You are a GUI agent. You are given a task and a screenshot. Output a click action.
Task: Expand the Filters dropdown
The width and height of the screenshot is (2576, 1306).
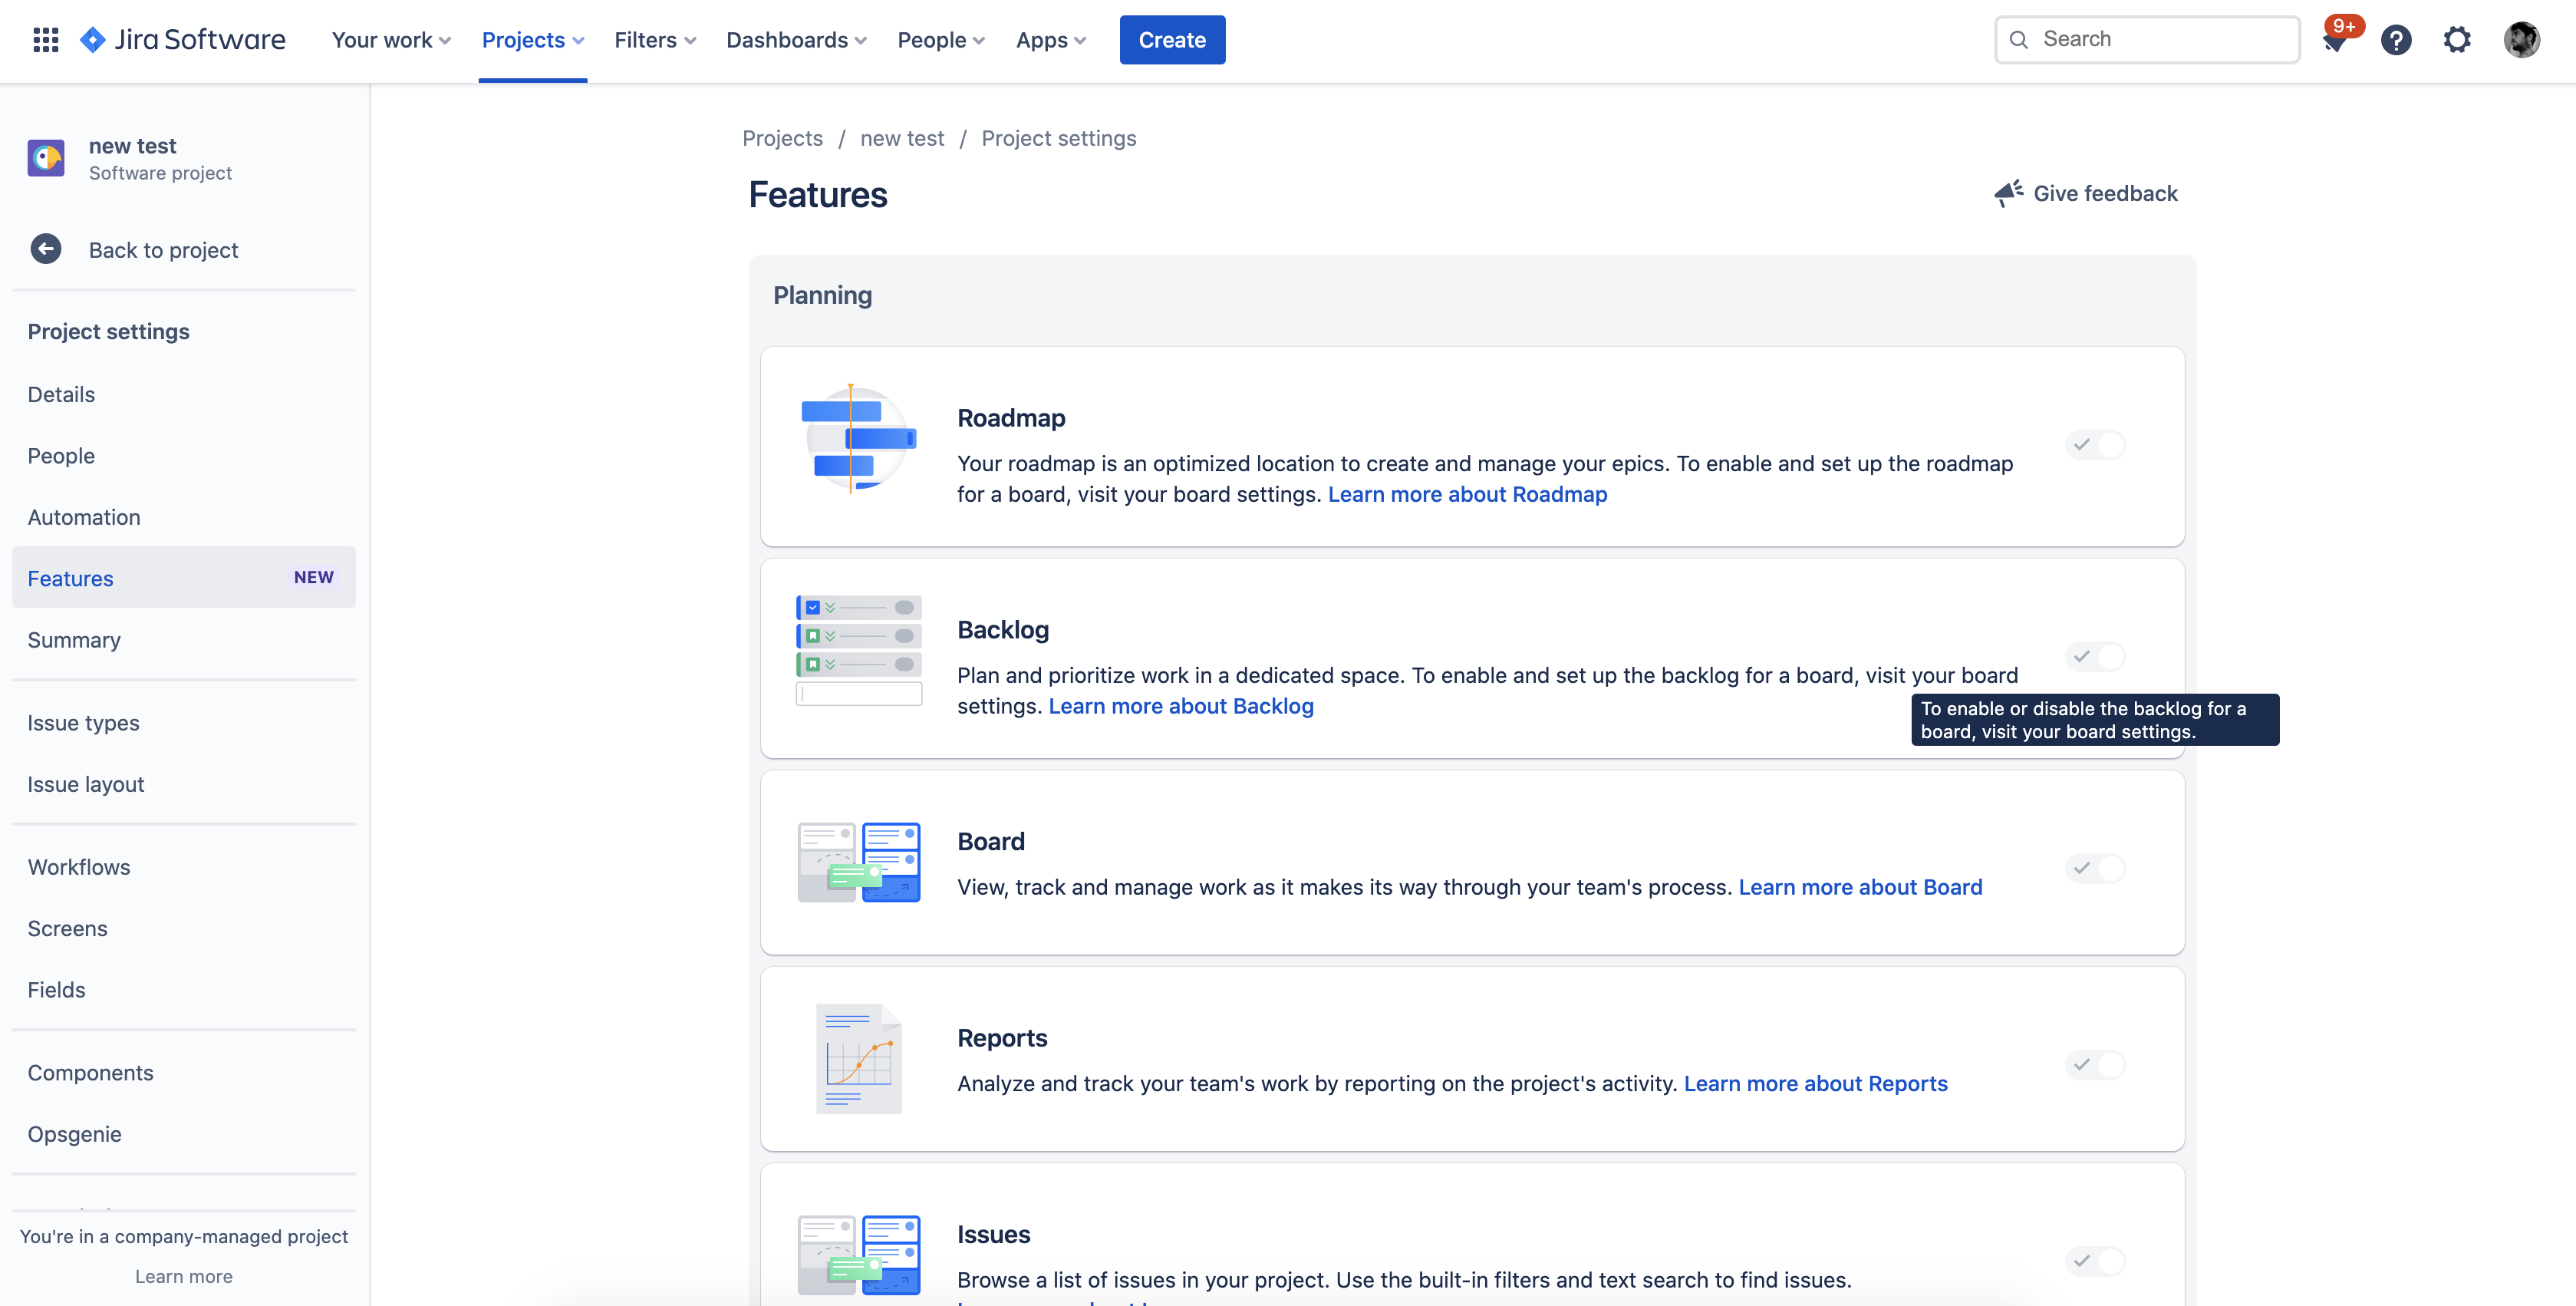pyautogui.click(x=655, y=40)
